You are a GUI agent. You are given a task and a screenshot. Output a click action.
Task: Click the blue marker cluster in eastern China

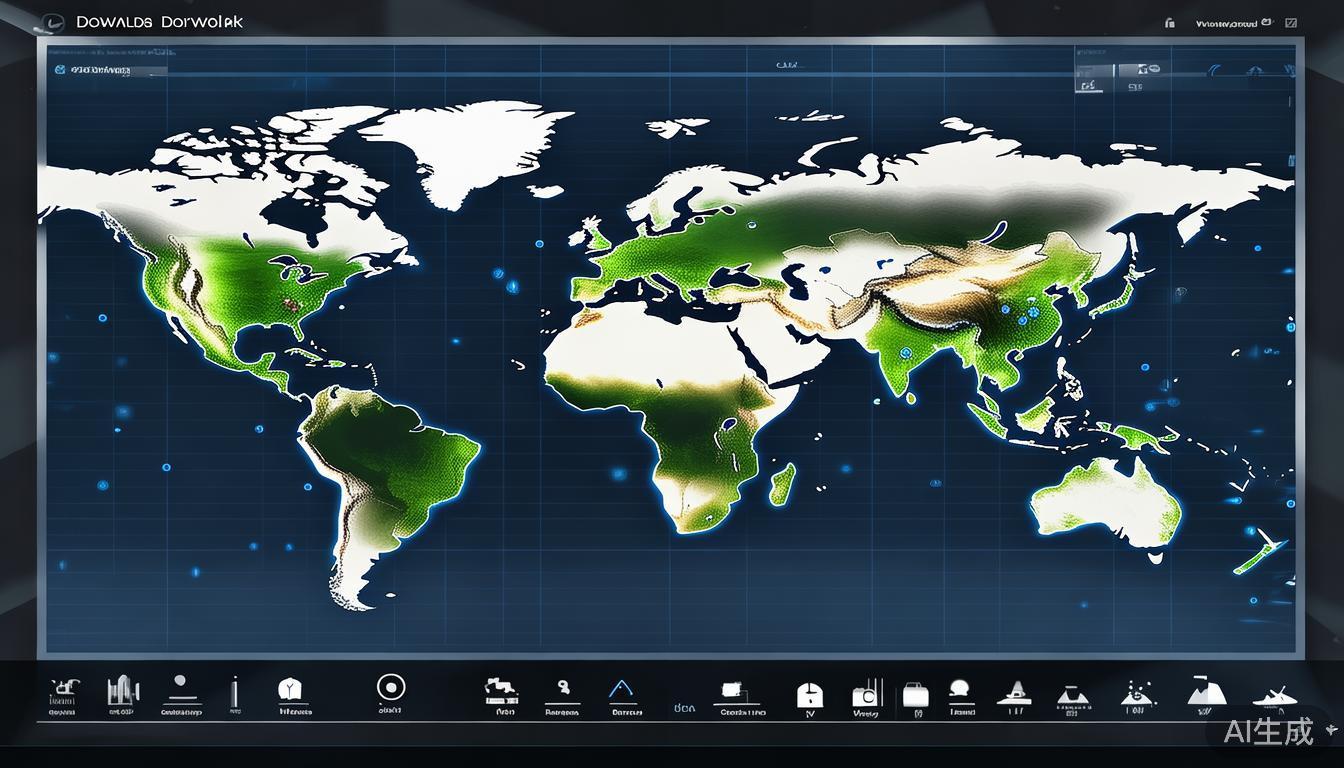pyautogui.click(x=1026, y=315)
